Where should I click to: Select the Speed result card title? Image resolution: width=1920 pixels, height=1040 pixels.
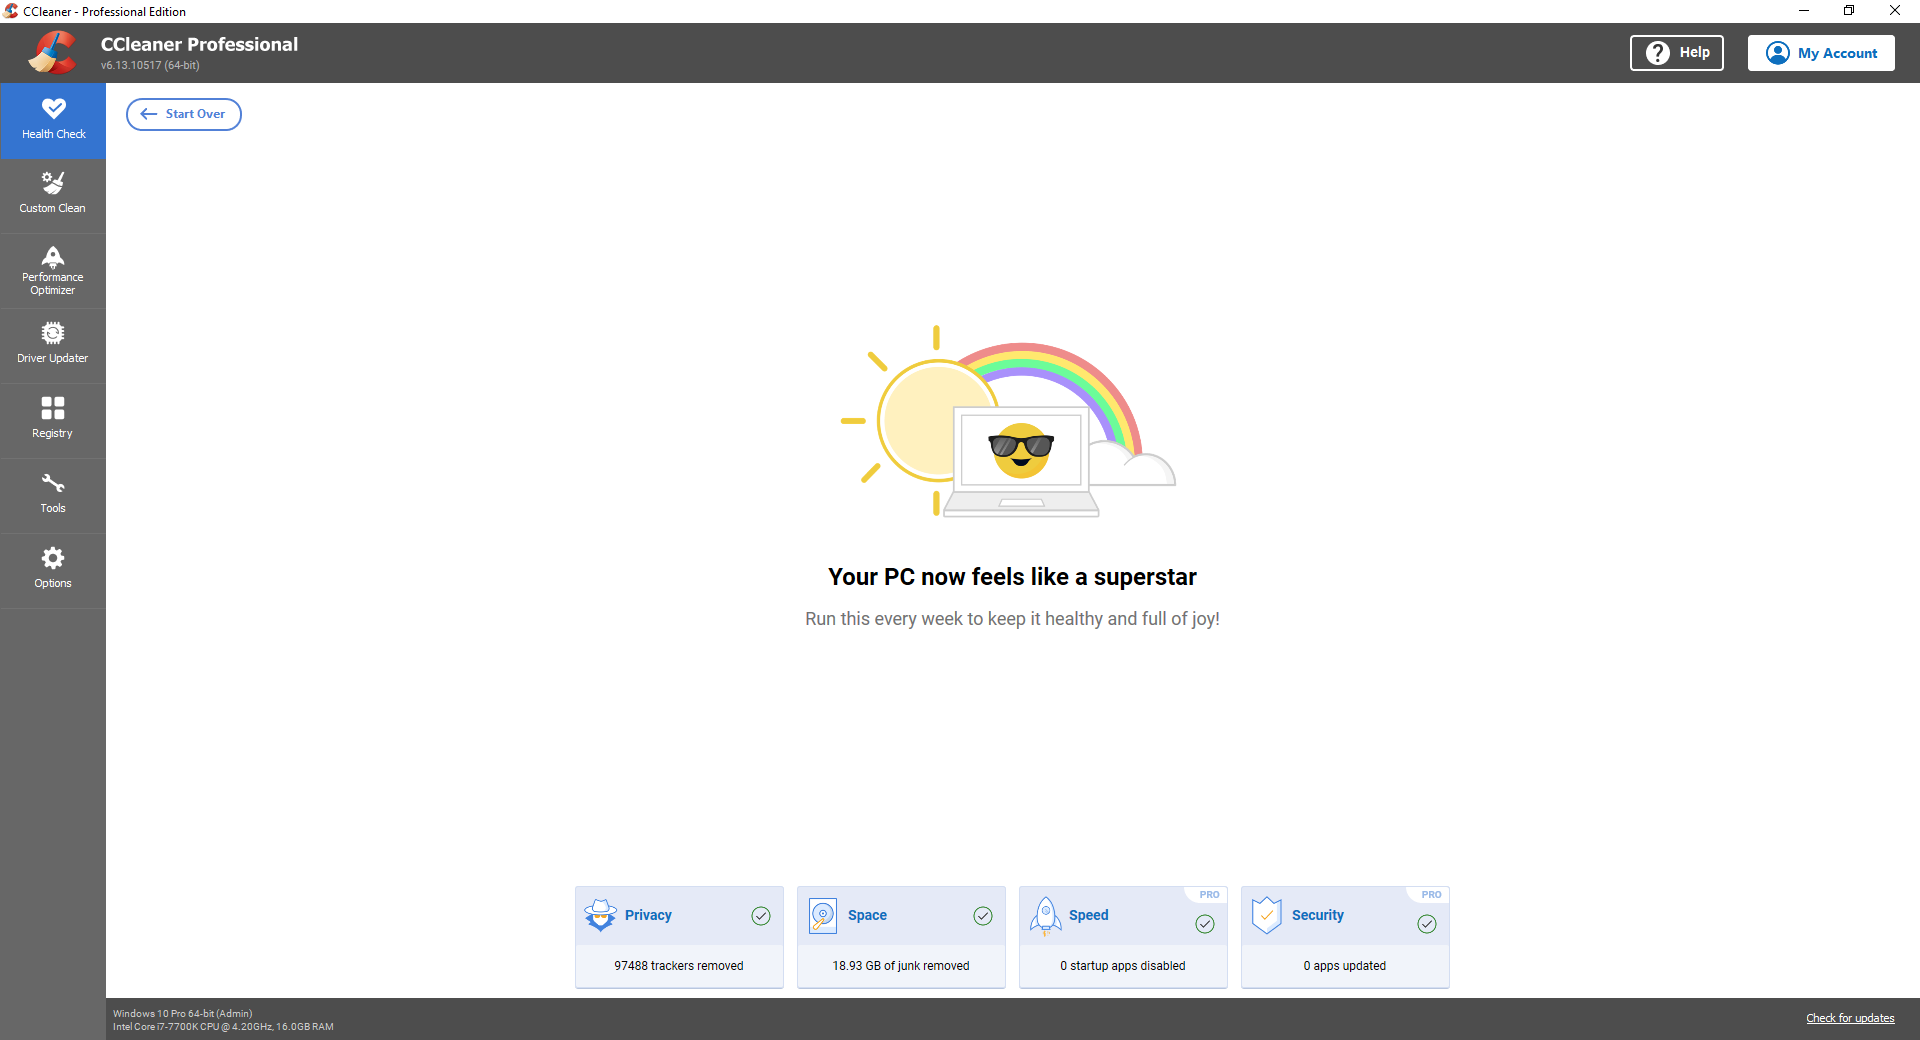tap(1088, 915)
